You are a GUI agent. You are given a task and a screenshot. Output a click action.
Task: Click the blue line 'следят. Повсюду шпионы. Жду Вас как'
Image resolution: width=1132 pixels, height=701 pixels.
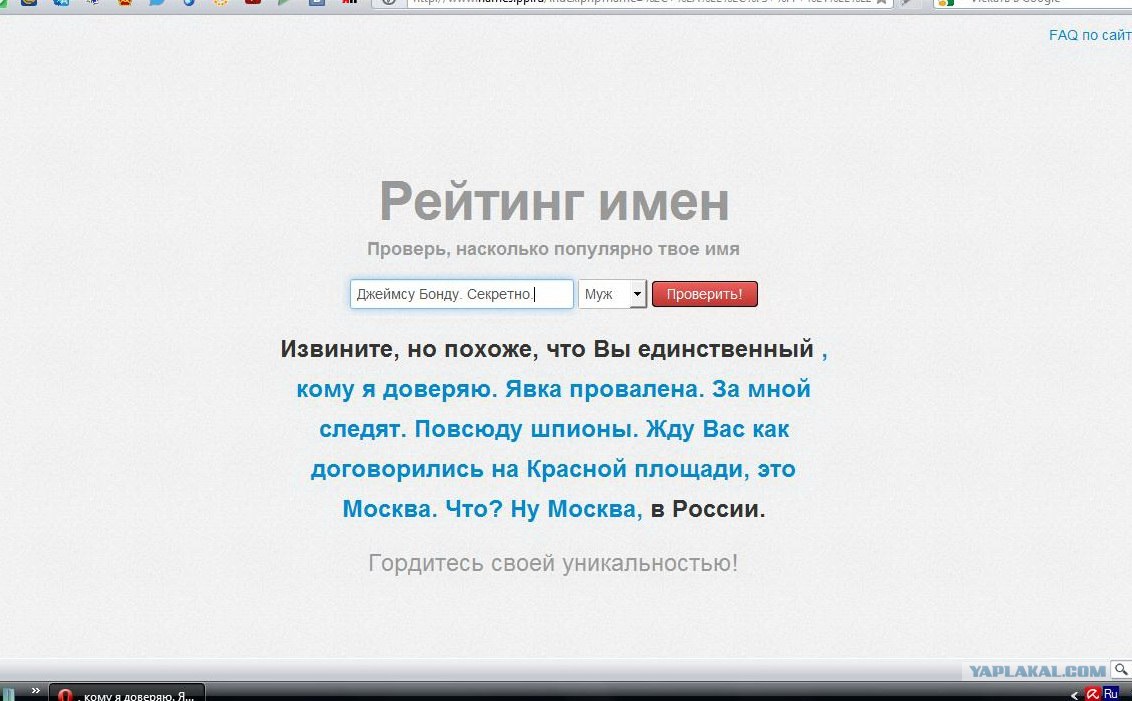point(554,429)
